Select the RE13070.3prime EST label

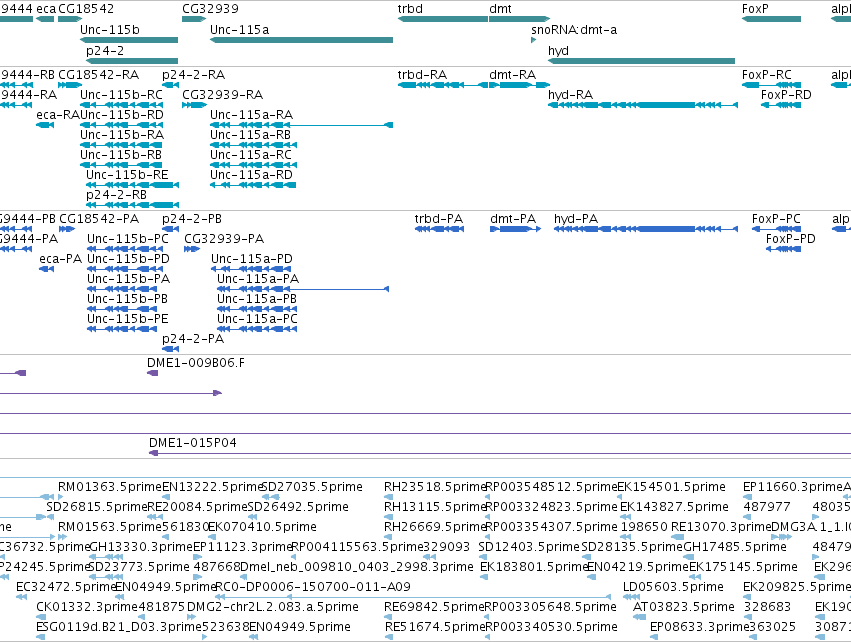[721, 527]
